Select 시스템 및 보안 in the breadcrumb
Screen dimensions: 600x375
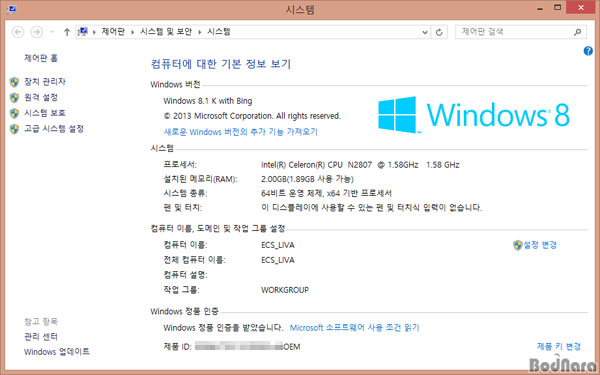(x=166, y=31)
